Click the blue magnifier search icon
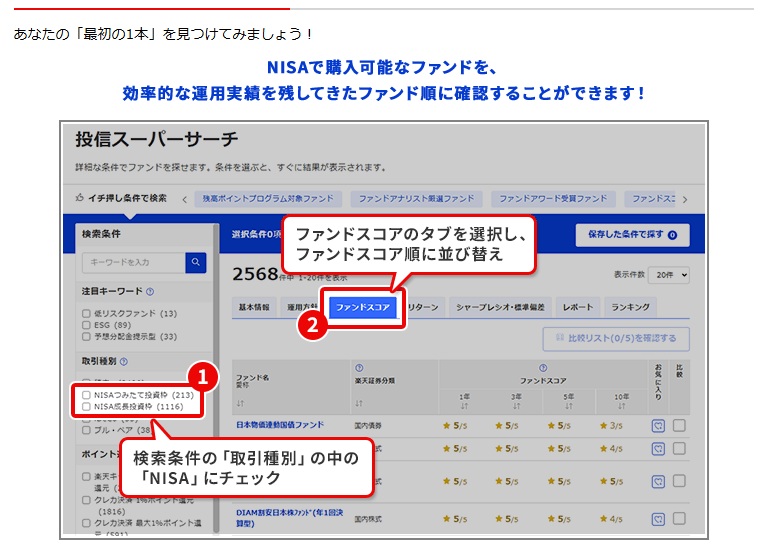 pos(195,262)
